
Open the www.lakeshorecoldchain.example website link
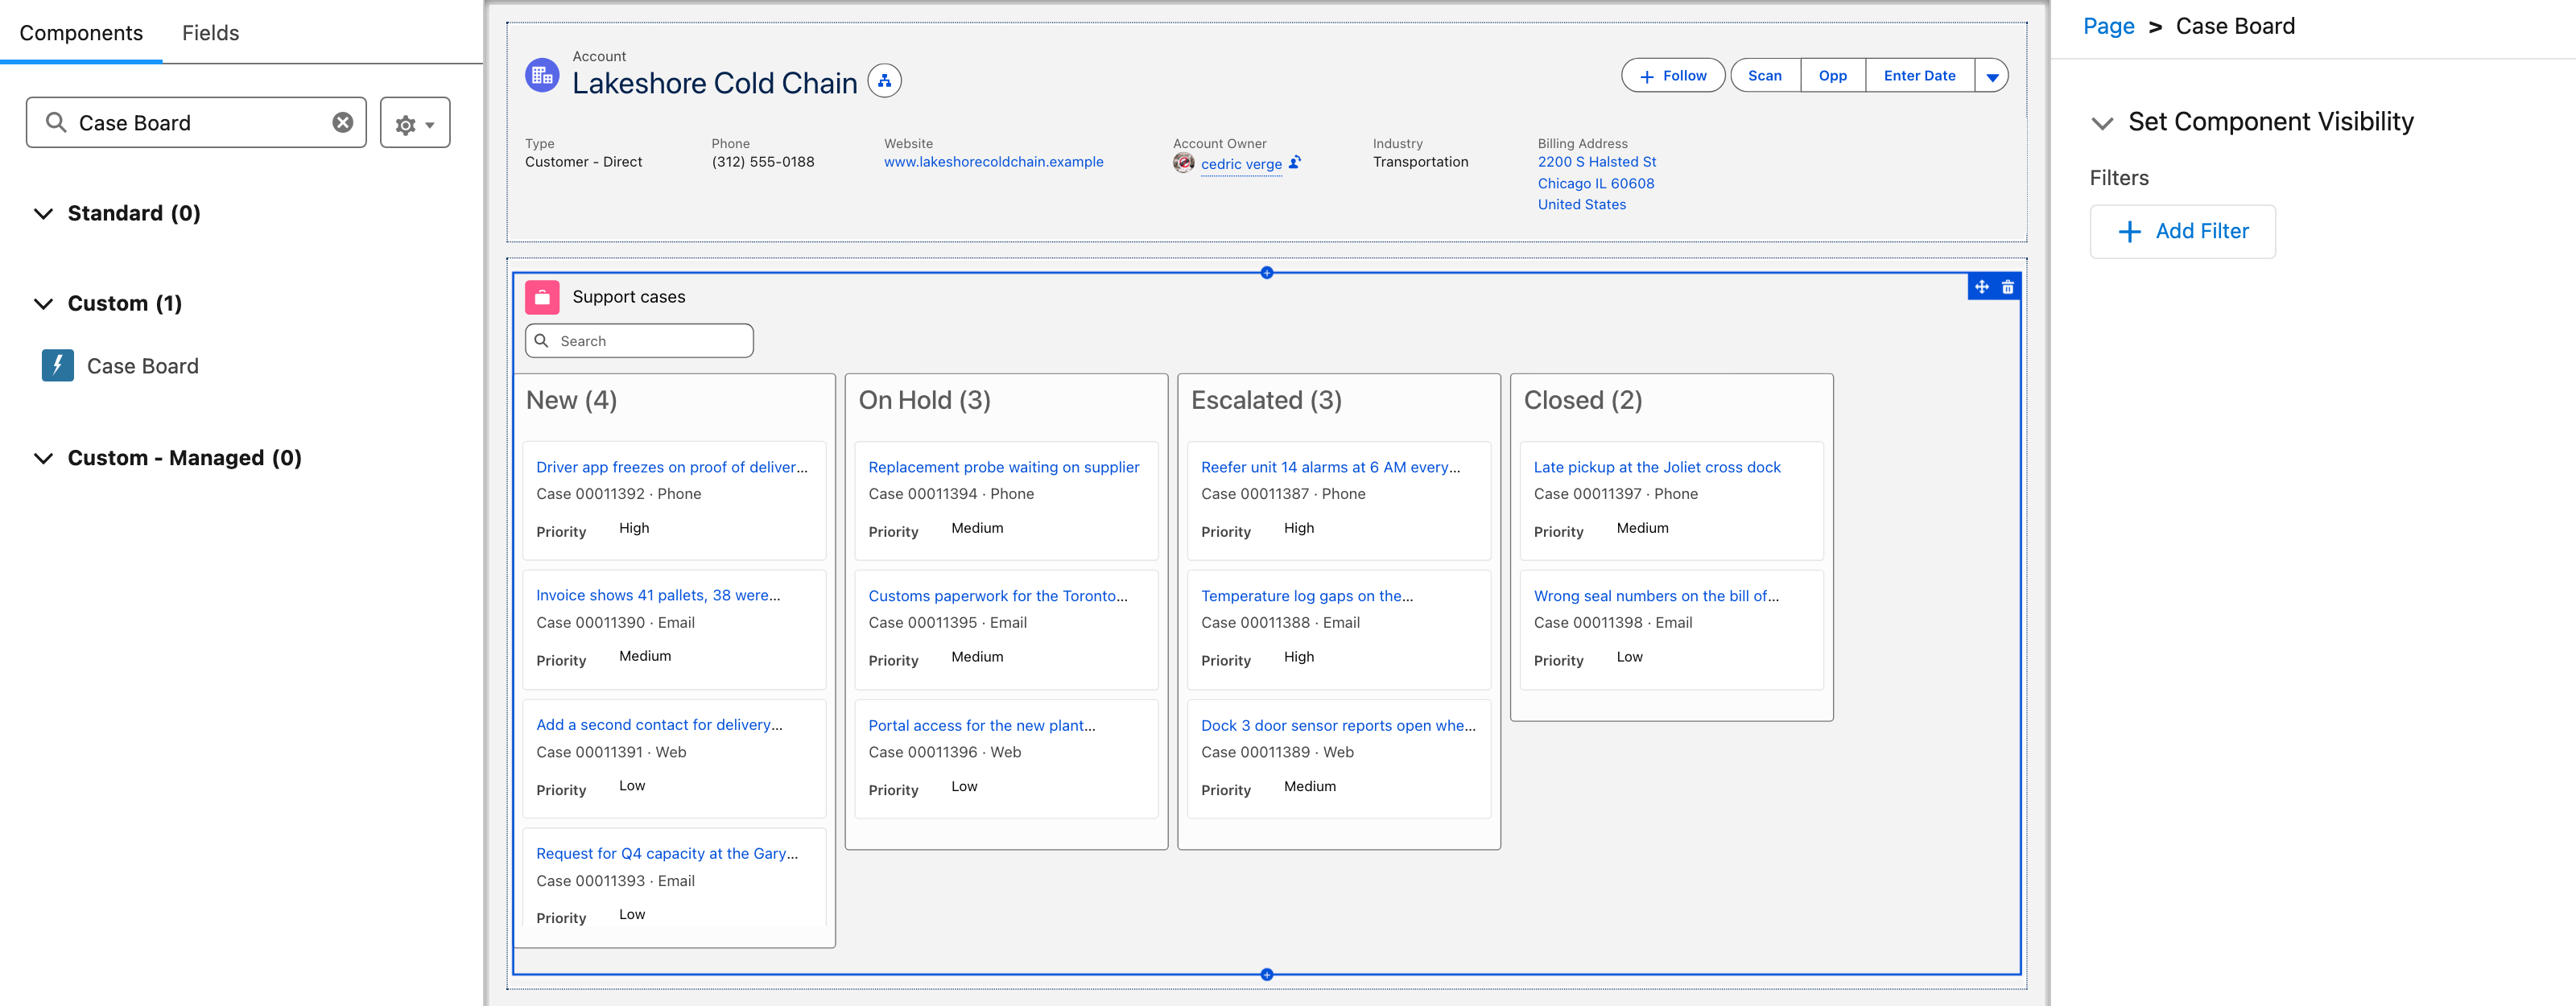point(993,162)
